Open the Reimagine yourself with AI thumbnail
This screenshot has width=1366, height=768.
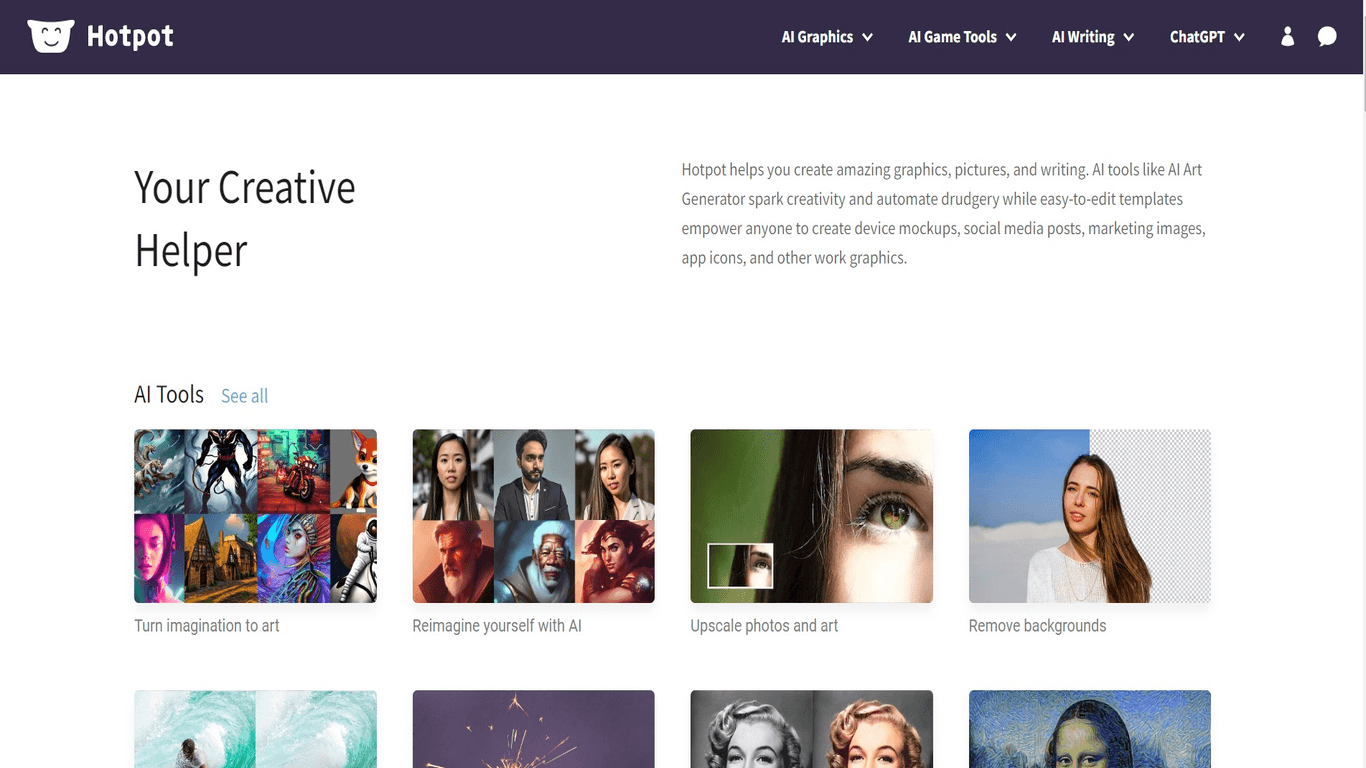533,516
